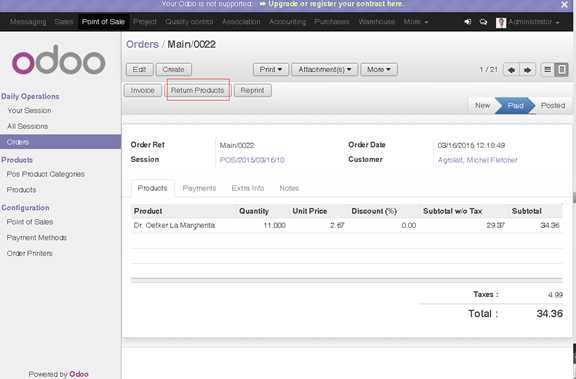Go to previous order record arrow
576x379 pixels.
(511, 70)
